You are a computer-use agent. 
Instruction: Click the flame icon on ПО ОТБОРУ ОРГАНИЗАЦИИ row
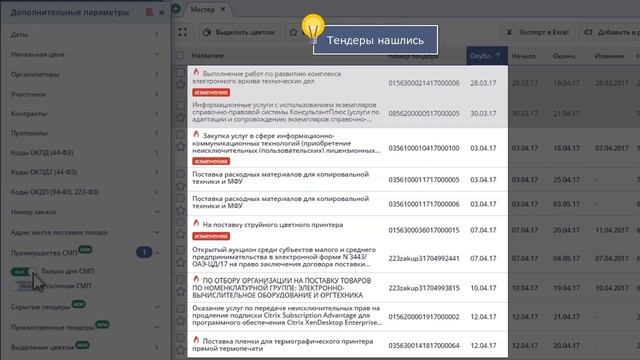pyautogui.click(x=196, y=279)
